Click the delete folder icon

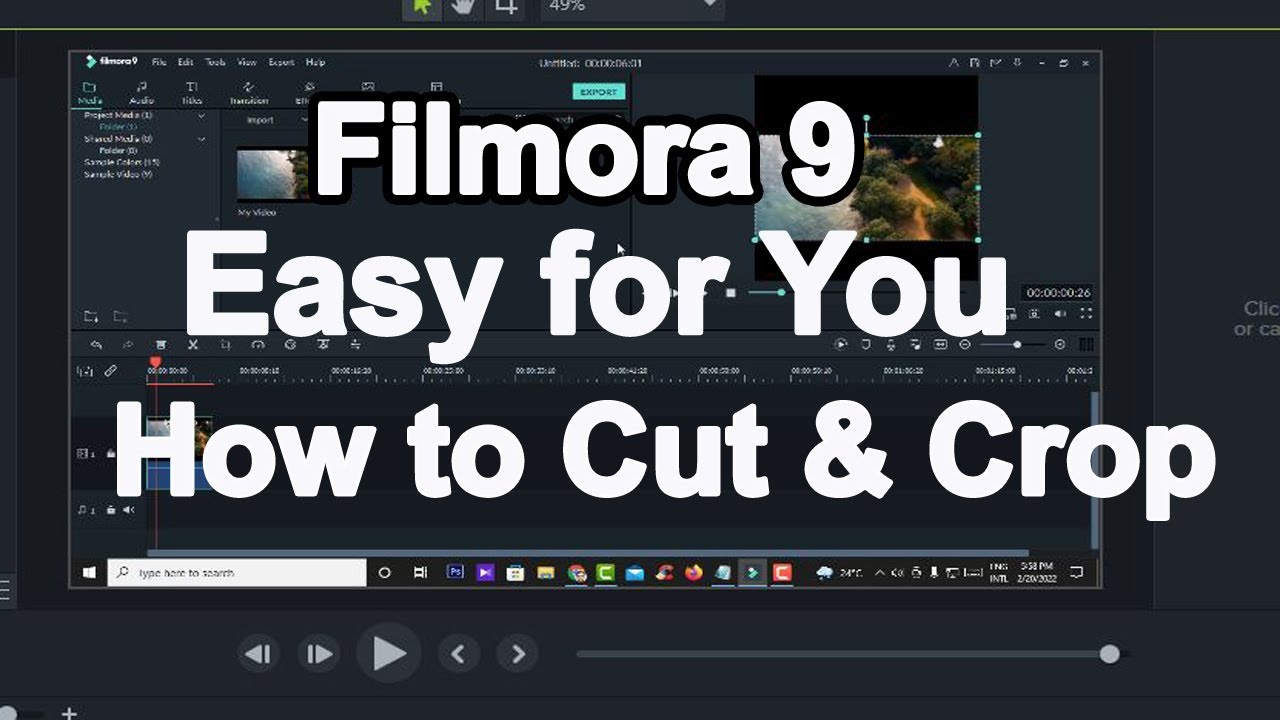120,317
